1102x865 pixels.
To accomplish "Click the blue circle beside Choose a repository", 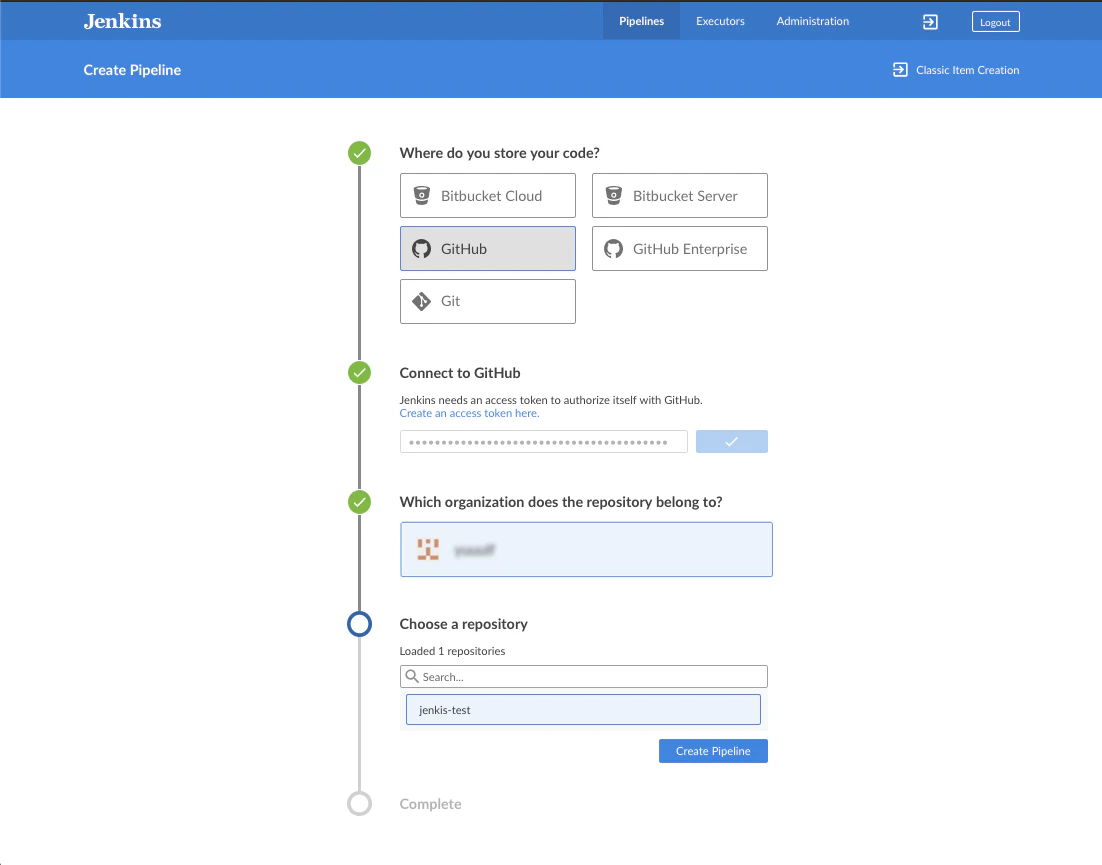I will click(359, 624).
